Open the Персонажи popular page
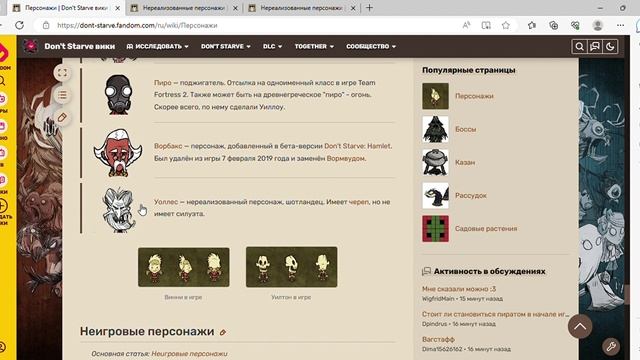The image size is (640, 360). pos(474,96)
